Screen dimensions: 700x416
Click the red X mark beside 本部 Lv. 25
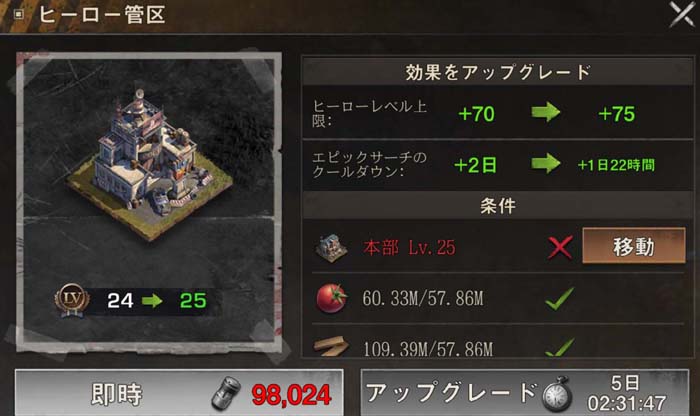[x=560, y=247]
